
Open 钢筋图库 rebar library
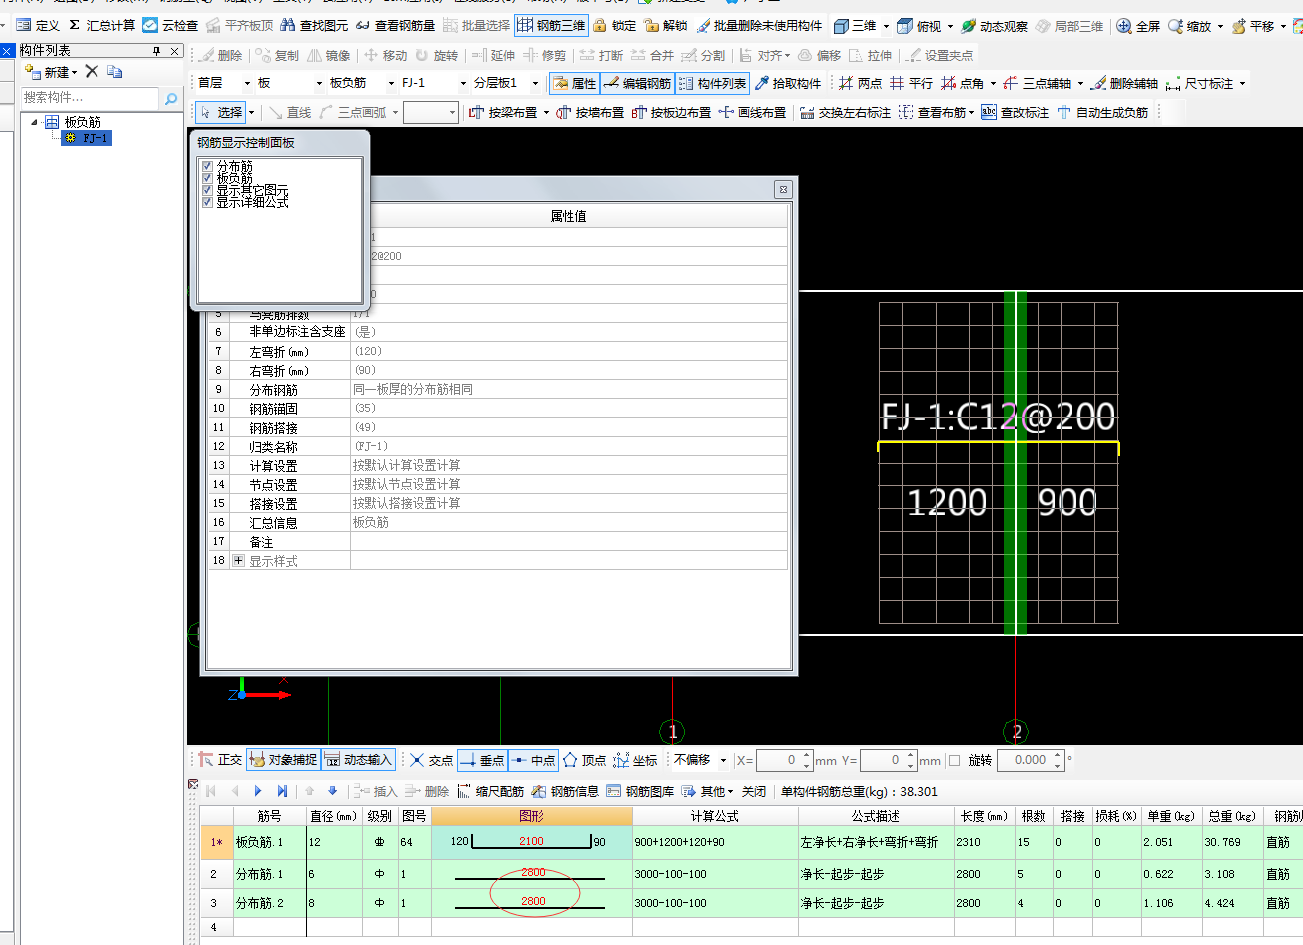click(x=640, y=791)
